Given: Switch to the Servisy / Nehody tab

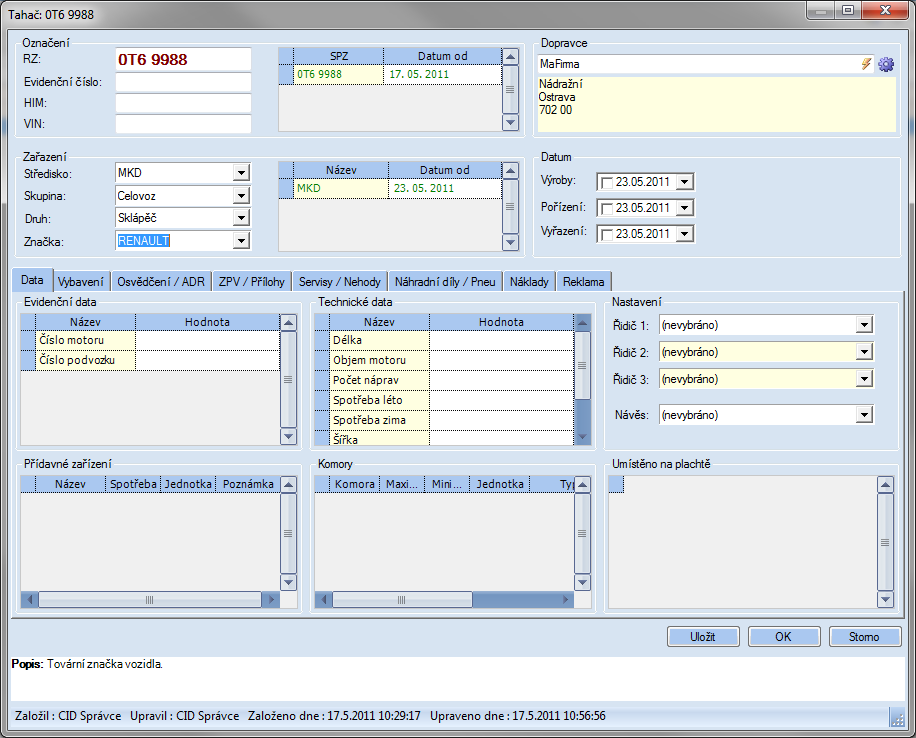Looking at the screenshot, I should point(339,282).
